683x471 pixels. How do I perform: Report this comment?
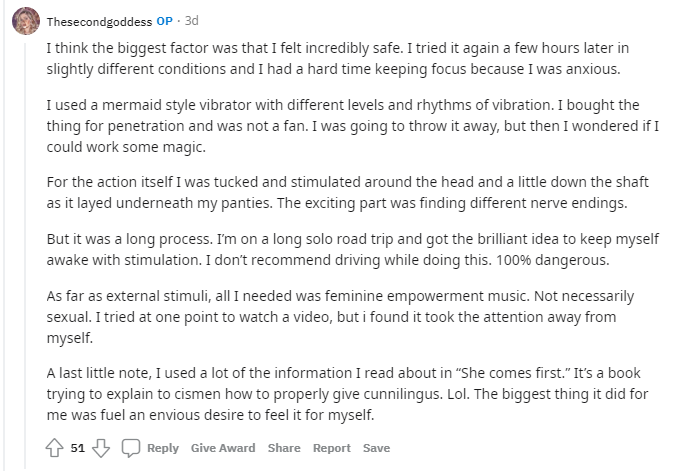[x=331, y=448]
